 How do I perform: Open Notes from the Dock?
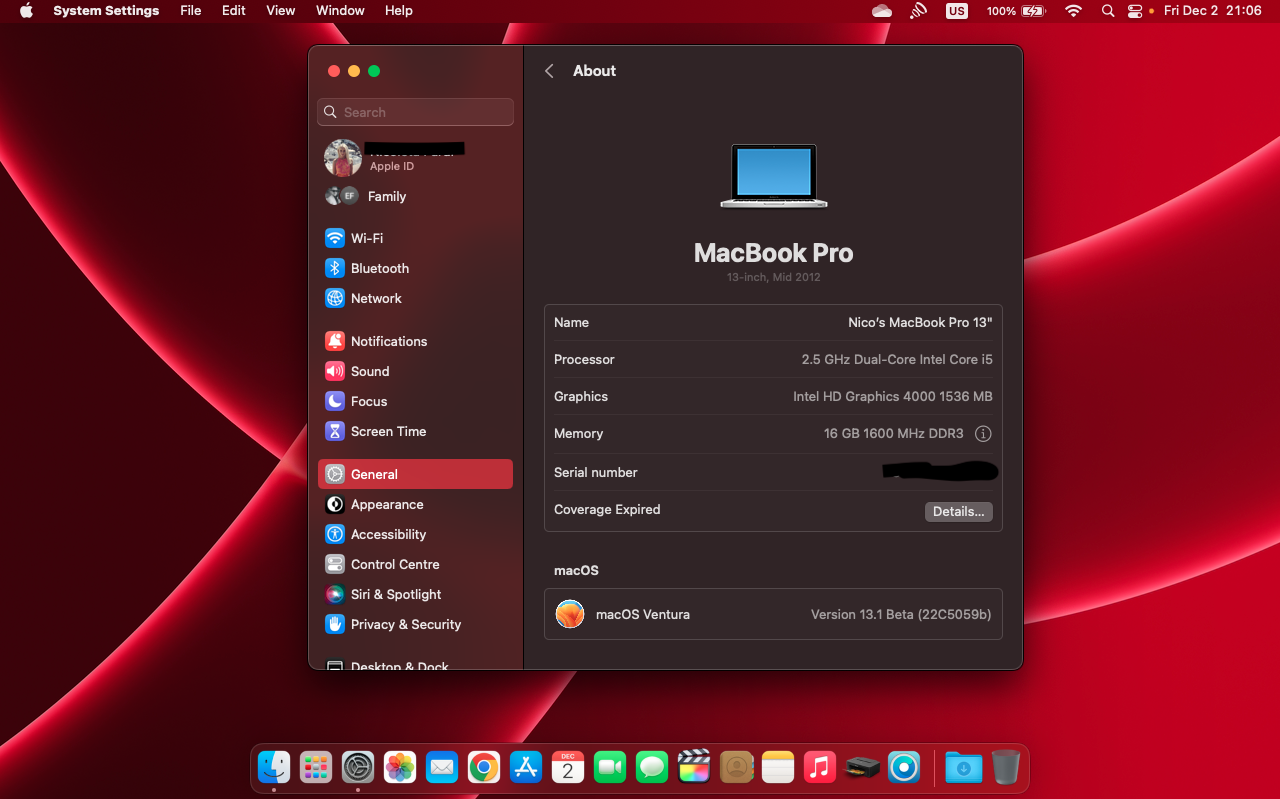(x=778, y=767)
